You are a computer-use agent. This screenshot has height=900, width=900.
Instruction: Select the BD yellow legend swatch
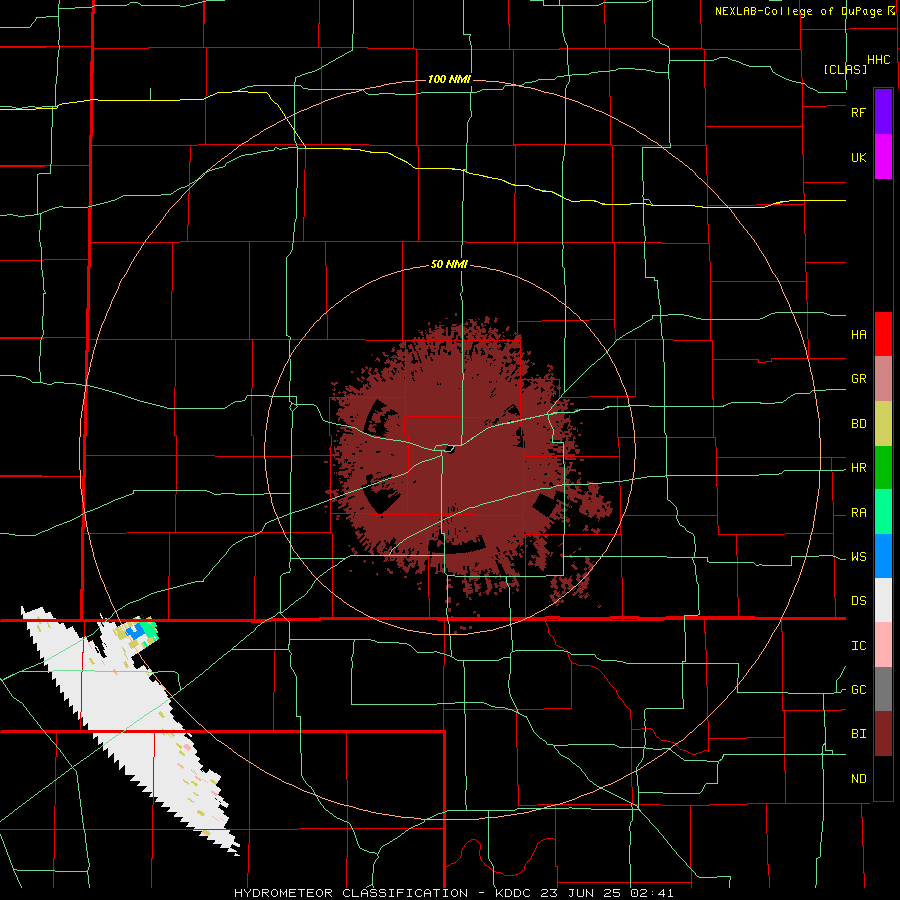point(883,424)
